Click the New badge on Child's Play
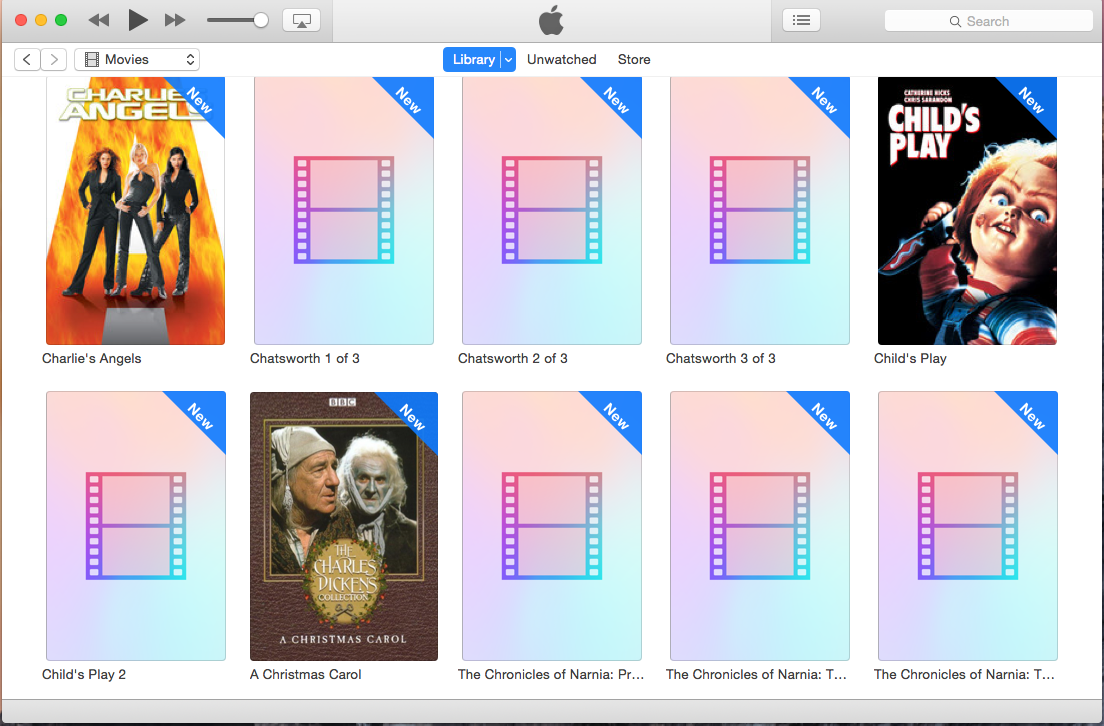 [x=1031, y=101]
